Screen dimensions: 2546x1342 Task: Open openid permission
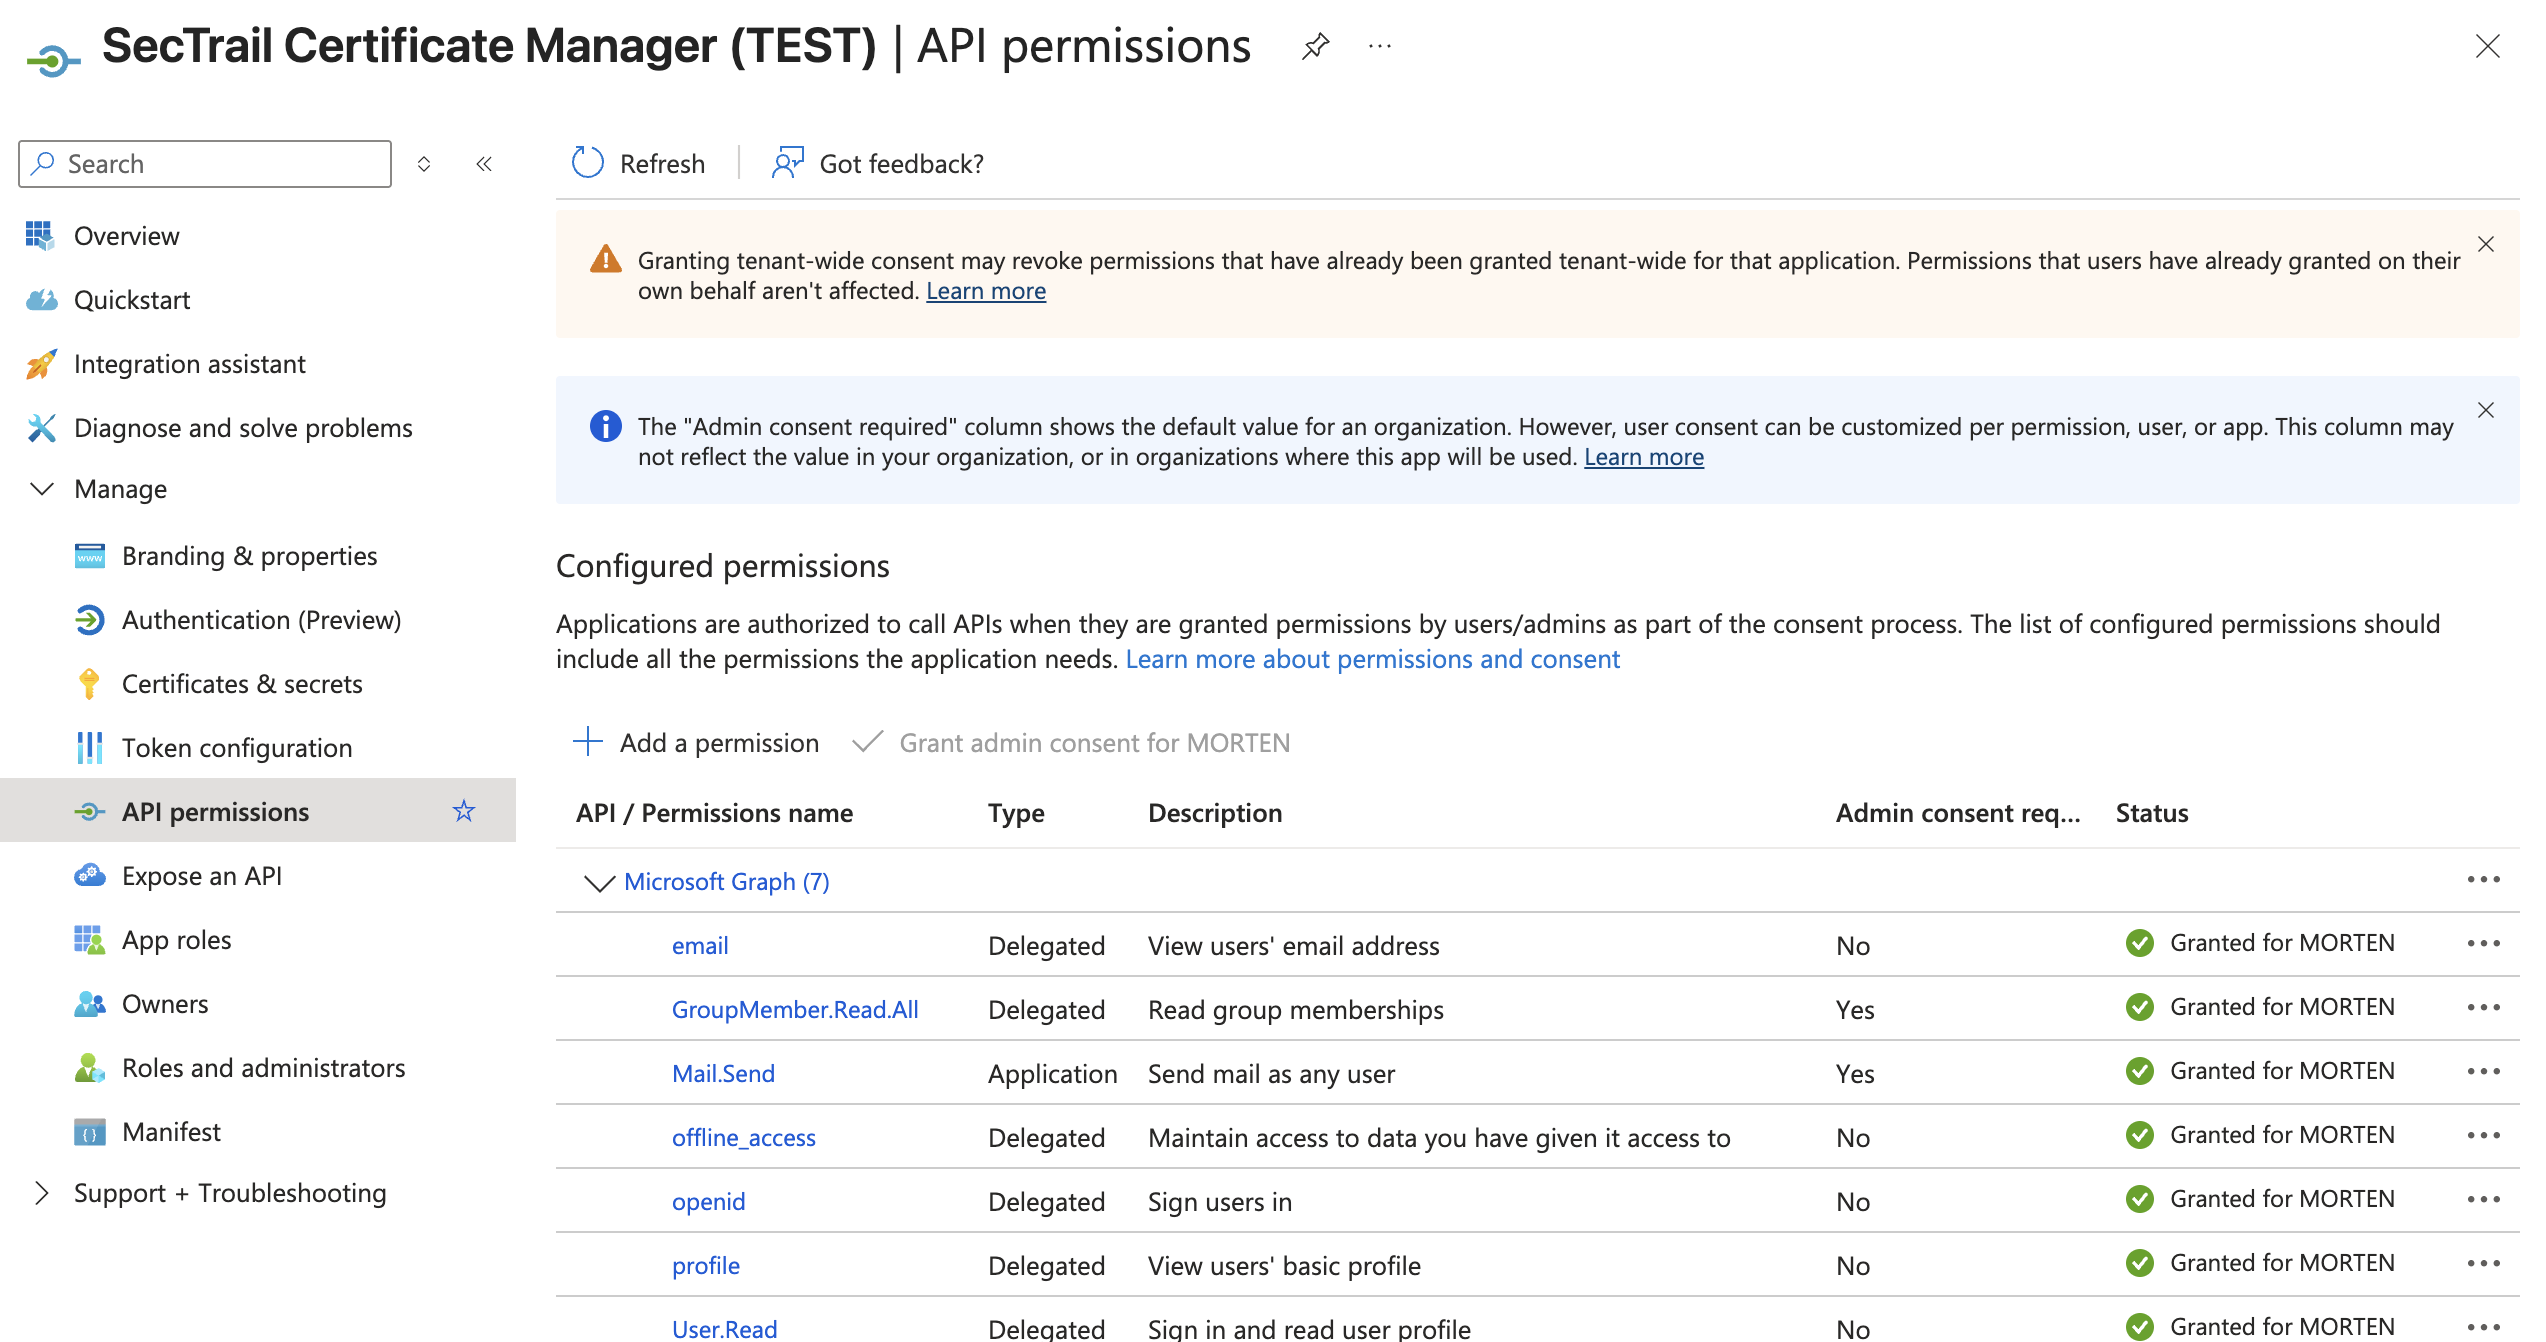click(708, 1202)
